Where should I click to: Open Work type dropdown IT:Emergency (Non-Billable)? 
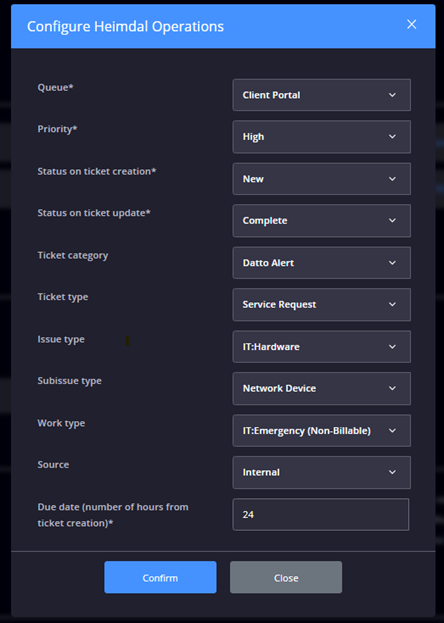tap(322, 431)
